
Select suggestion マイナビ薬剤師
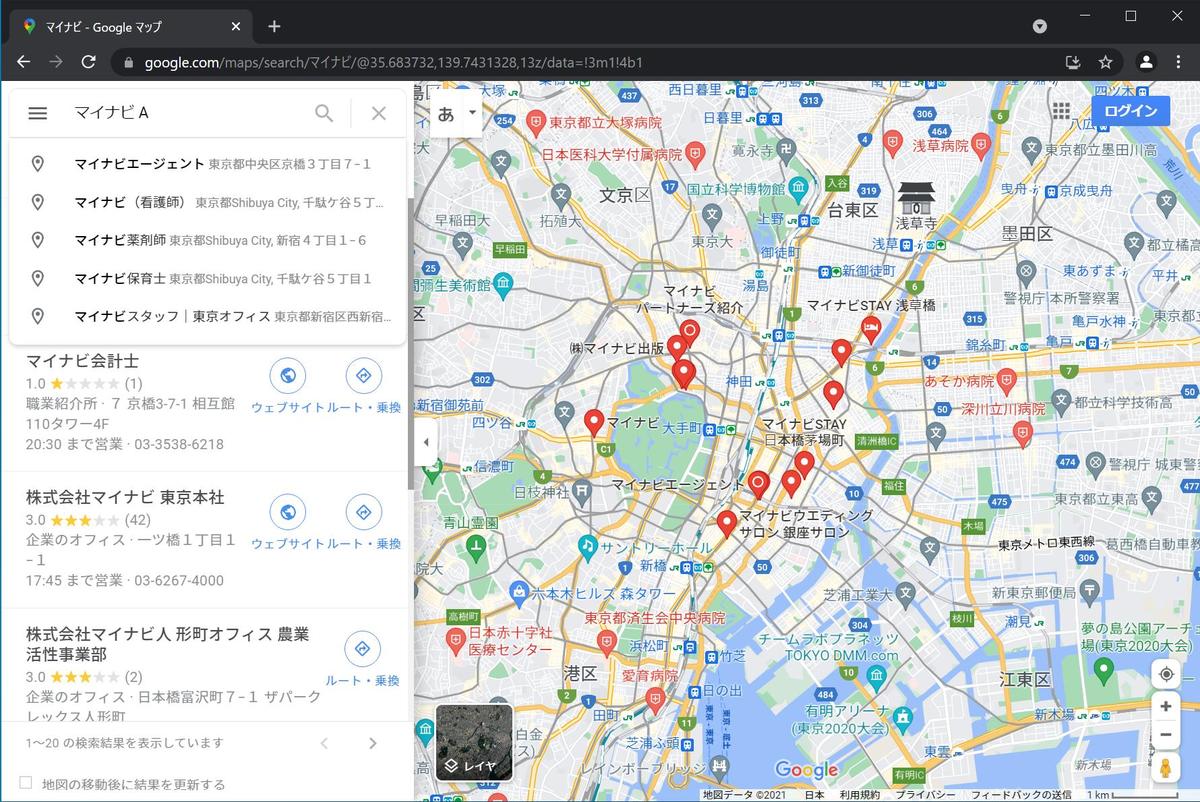(x=208, y=240)
